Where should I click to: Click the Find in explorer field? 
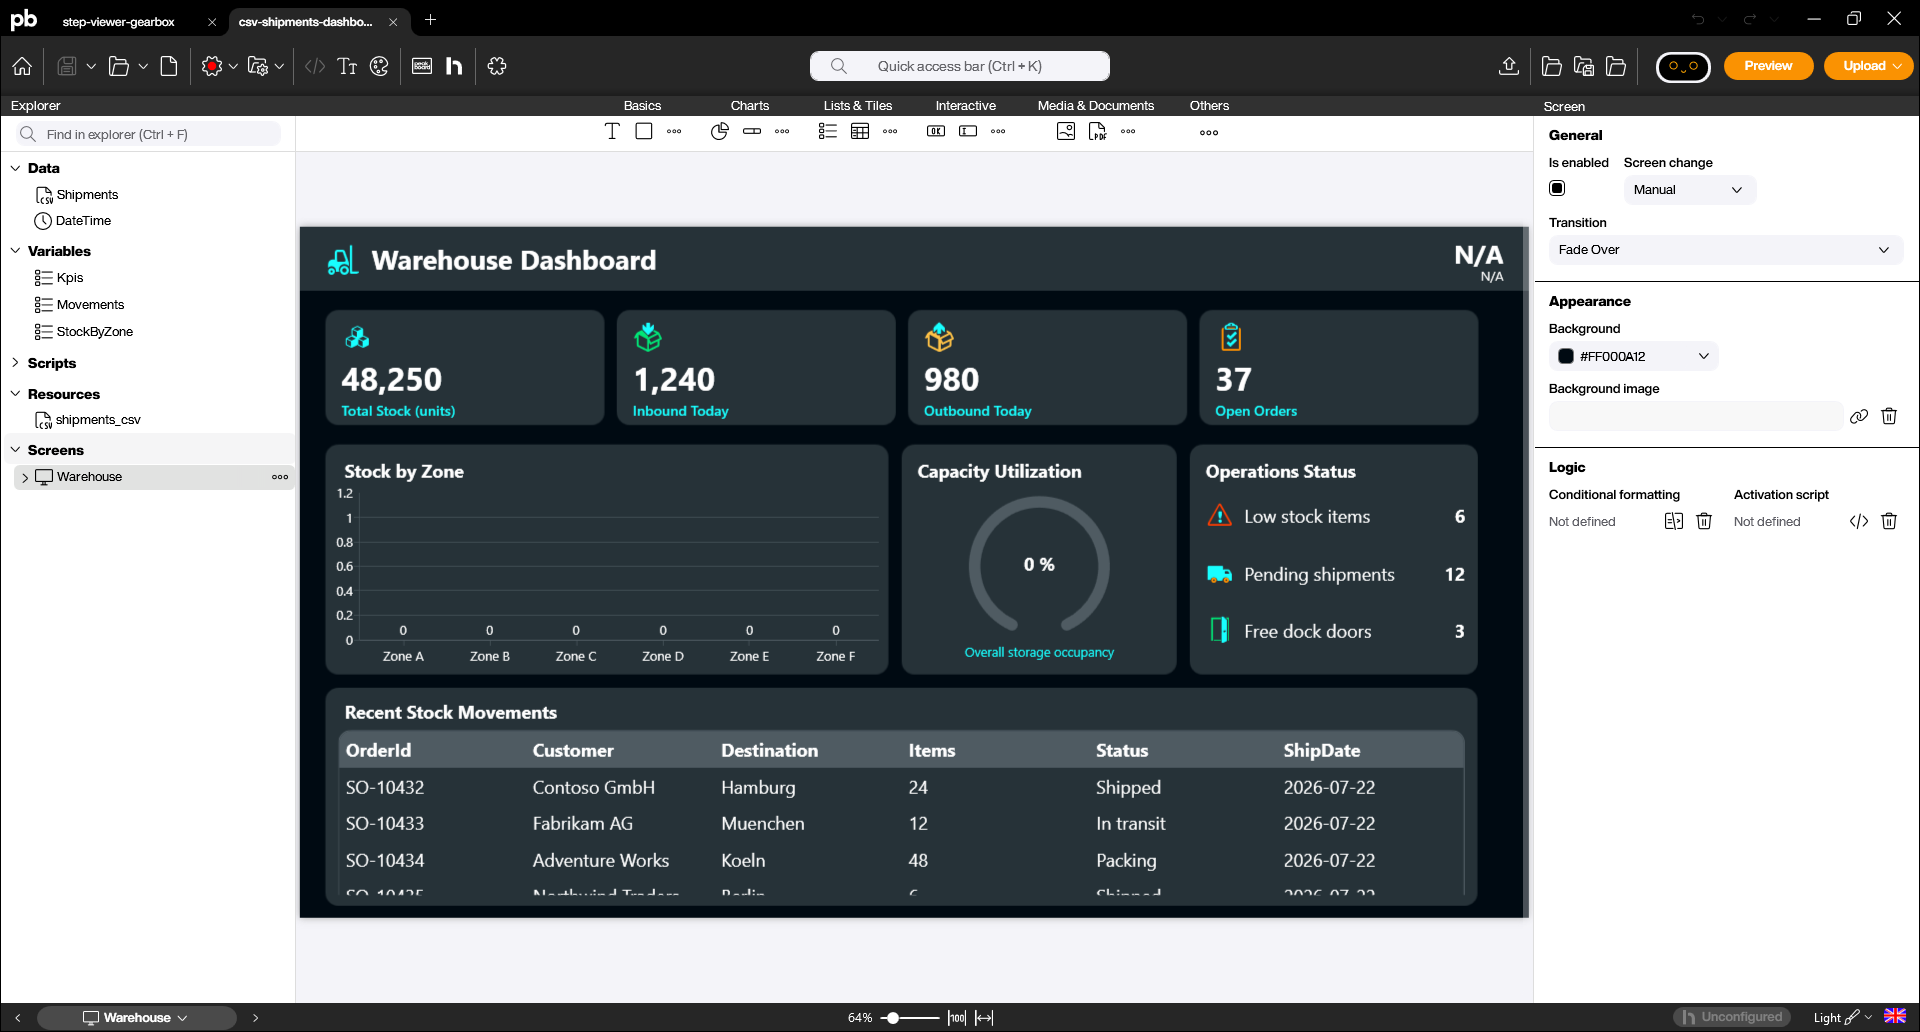[x=148, y=134]
